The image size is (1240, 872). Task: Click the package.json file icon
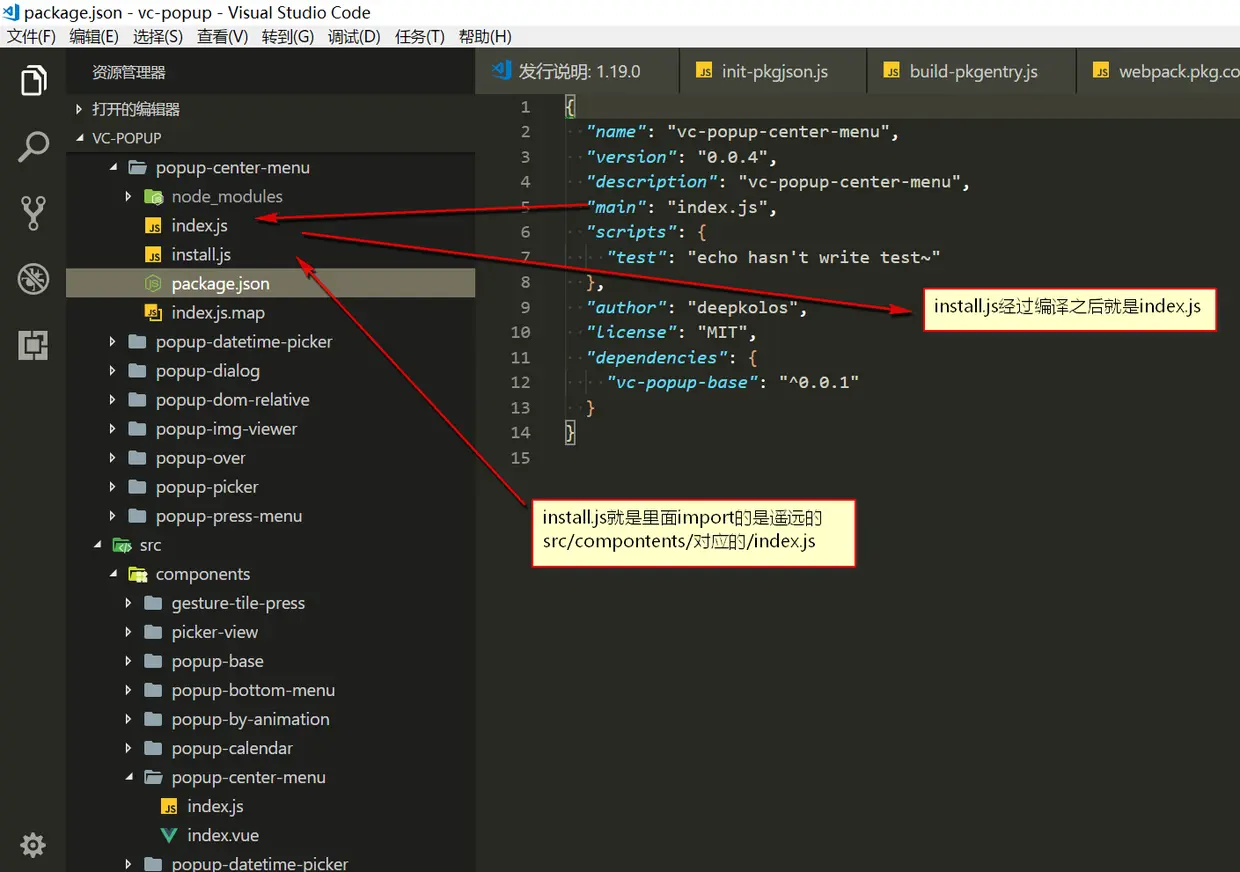coord(153,284)
